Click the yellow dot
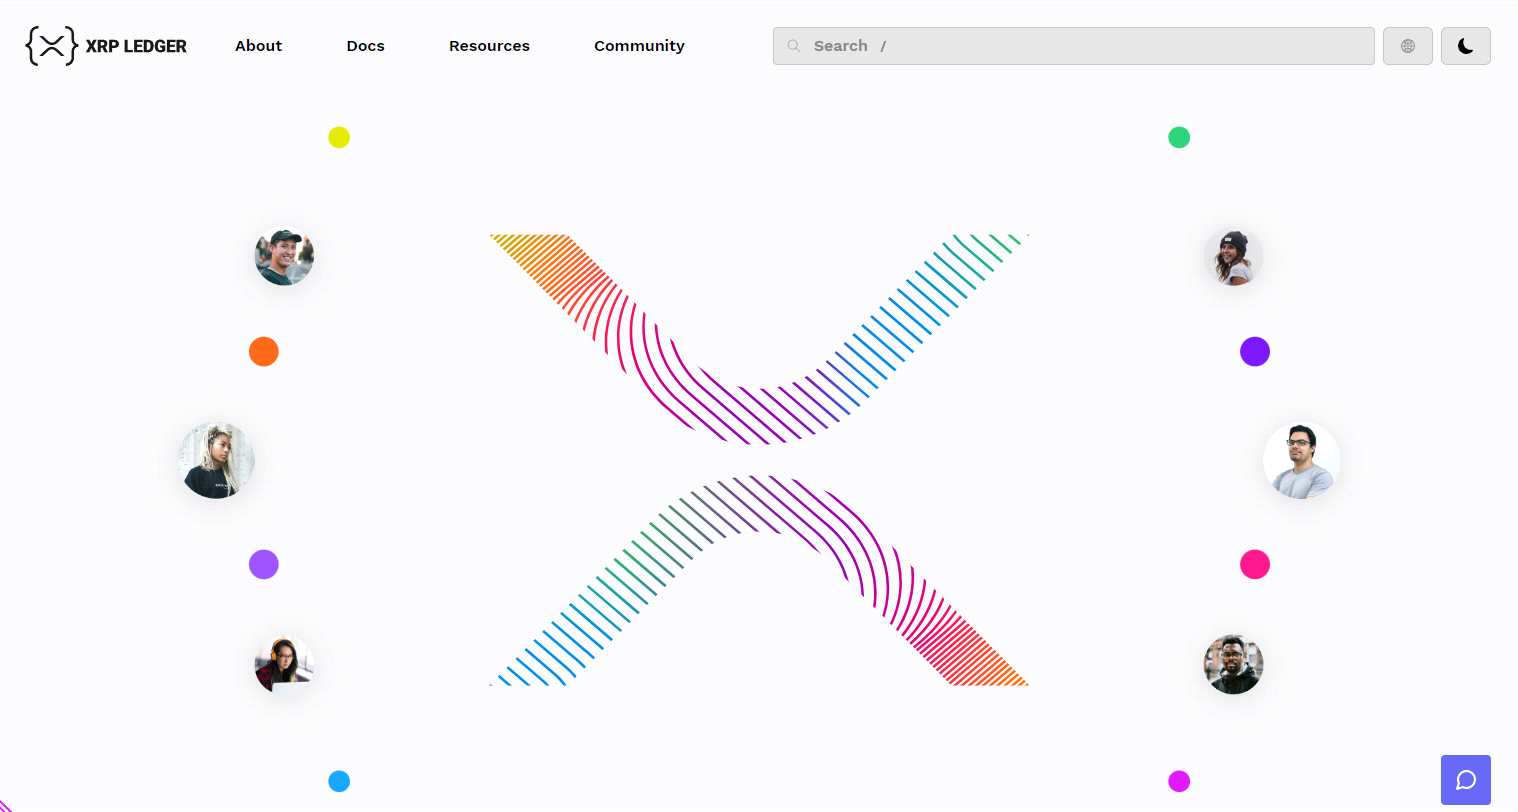Screen dimensions: 1518x812 click(339, 137)
